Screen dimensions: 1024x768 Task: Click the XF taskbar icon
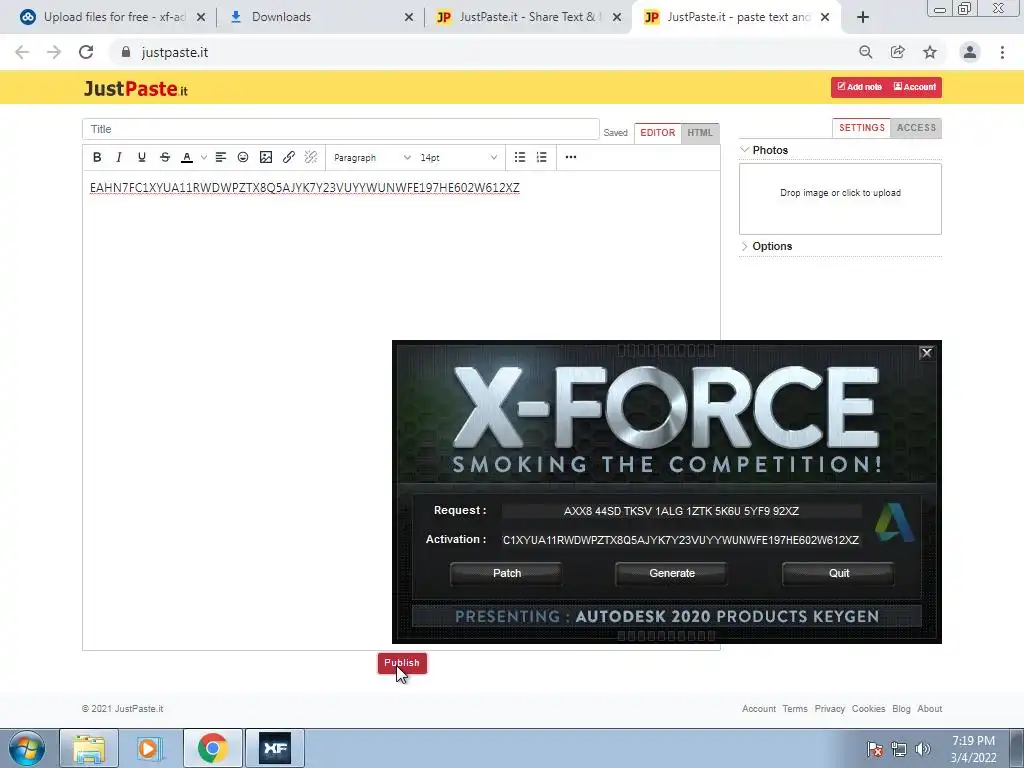coord(275,748)
